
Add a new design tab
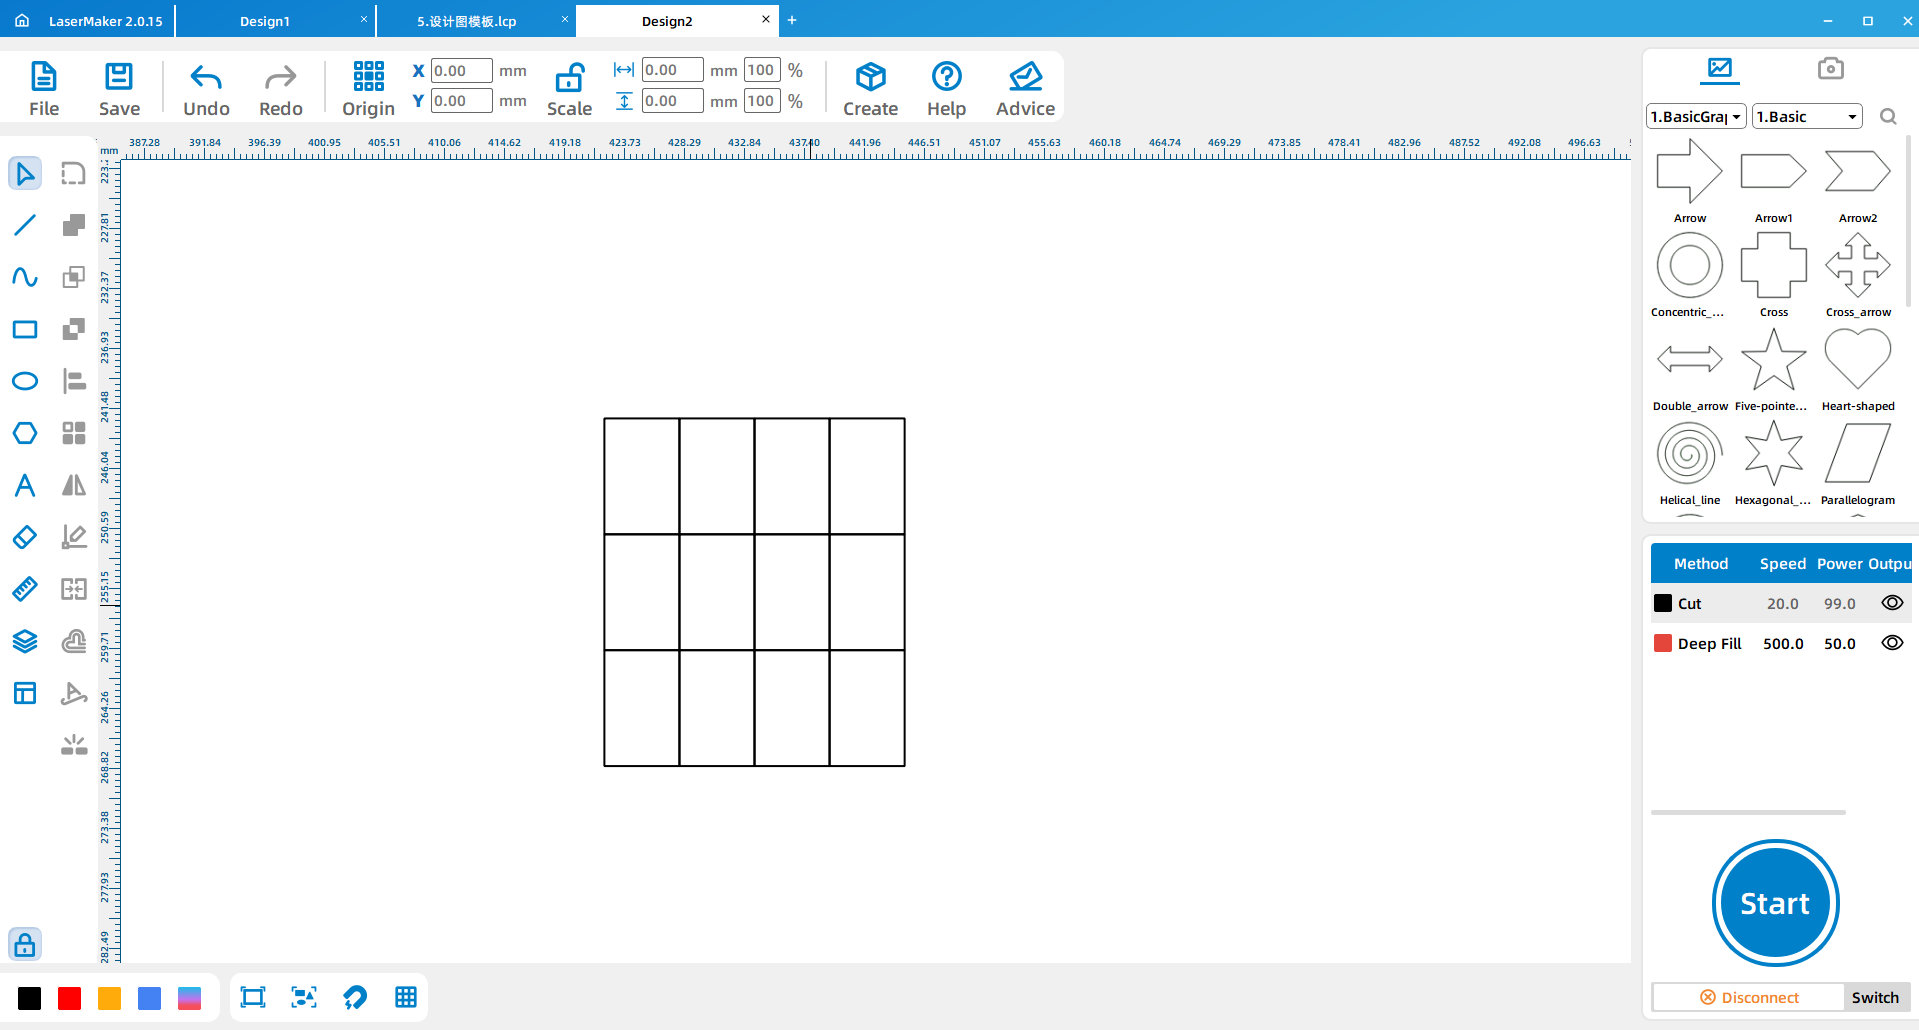[x=792, y=20]
